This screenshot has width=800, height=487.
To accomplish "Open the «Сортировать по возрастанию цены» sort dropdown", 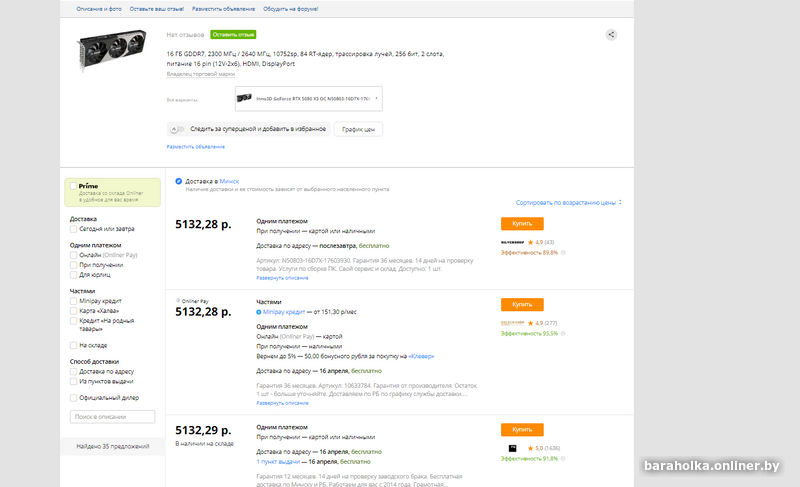I will [x=569, y=202].
